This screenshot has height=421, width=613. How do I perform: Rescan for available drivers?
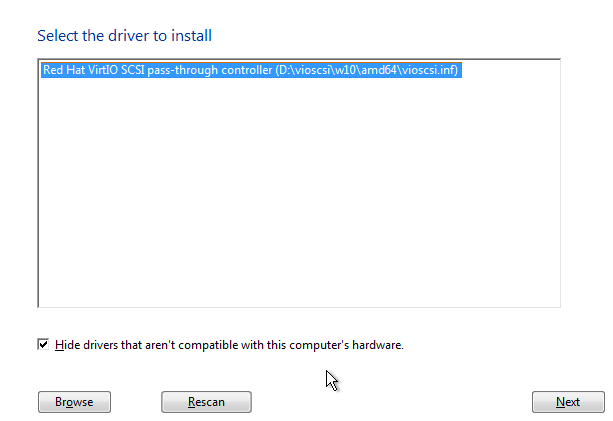coord(206,402)
